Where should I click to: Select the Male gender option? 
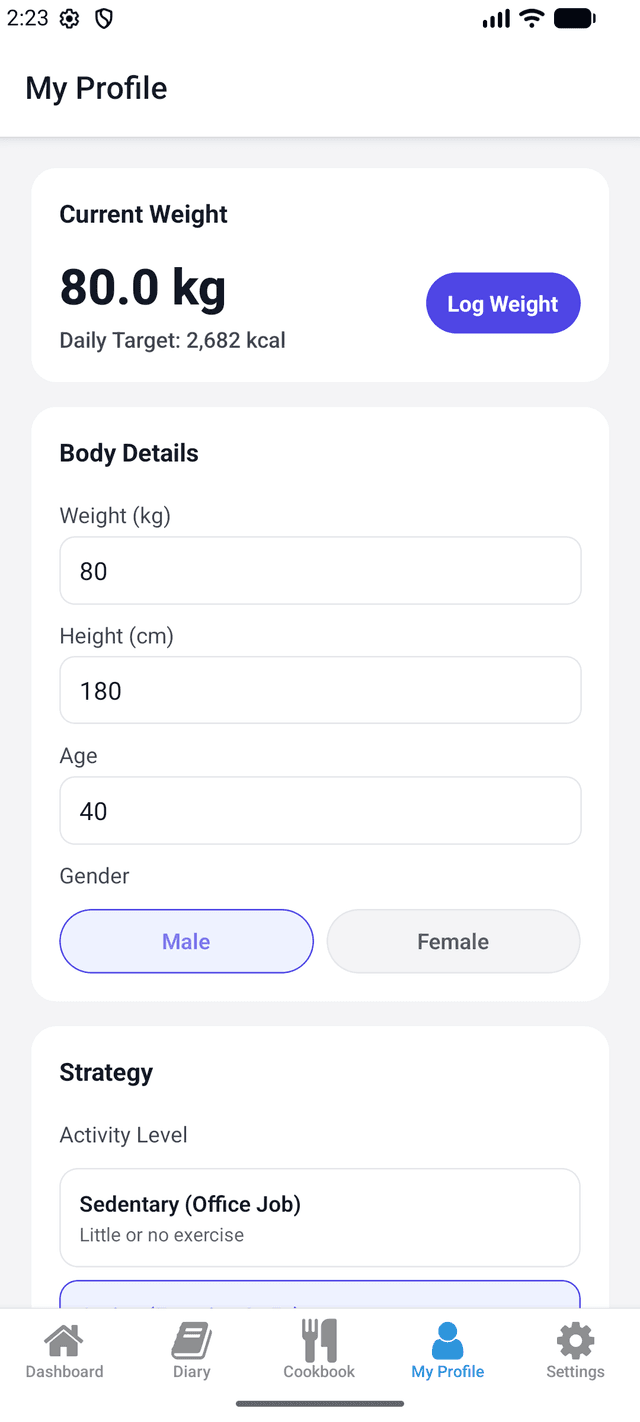[186, 941]
